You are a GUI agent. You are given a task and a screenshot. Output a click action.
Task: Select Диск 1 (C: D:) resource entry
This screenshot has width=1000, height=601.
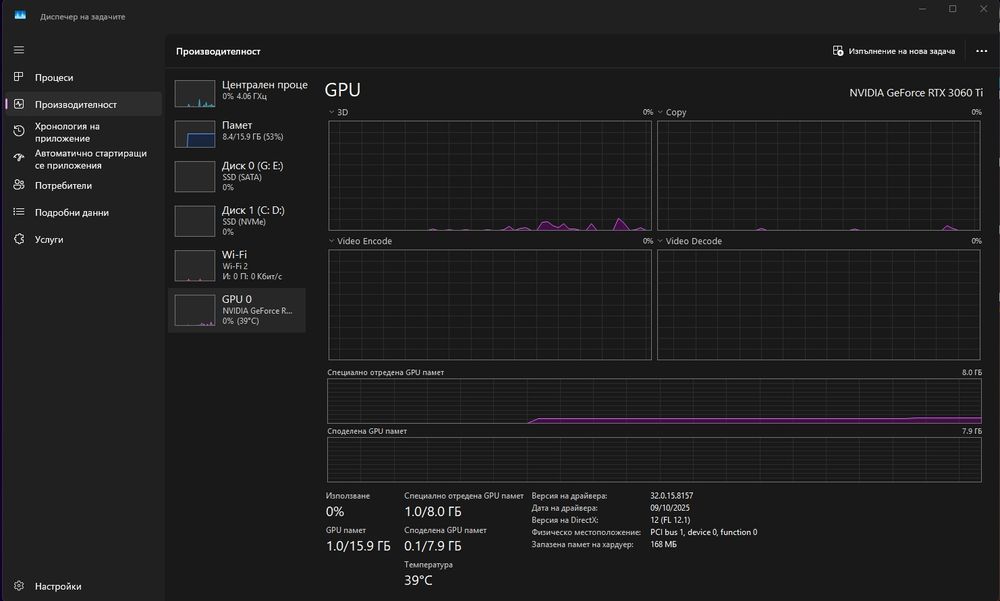(x=237, y=221)
